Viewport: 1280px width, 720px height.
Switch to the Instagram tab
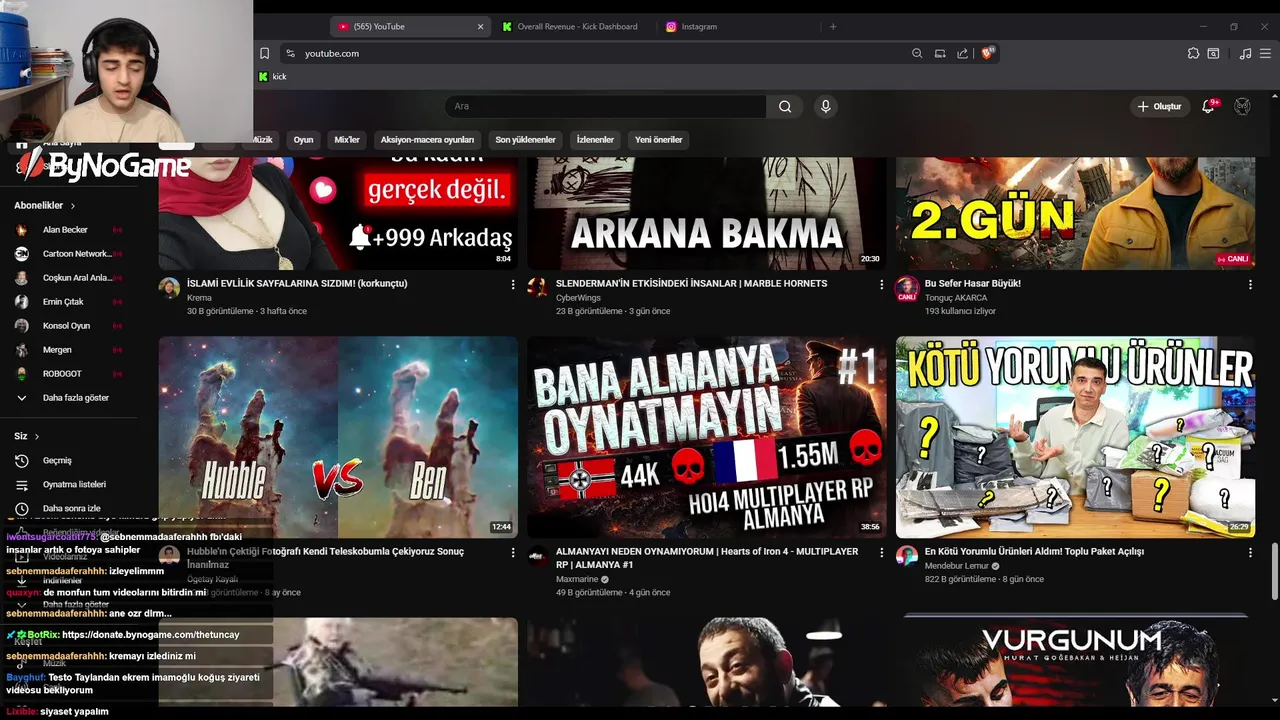(x=737, y=27)
